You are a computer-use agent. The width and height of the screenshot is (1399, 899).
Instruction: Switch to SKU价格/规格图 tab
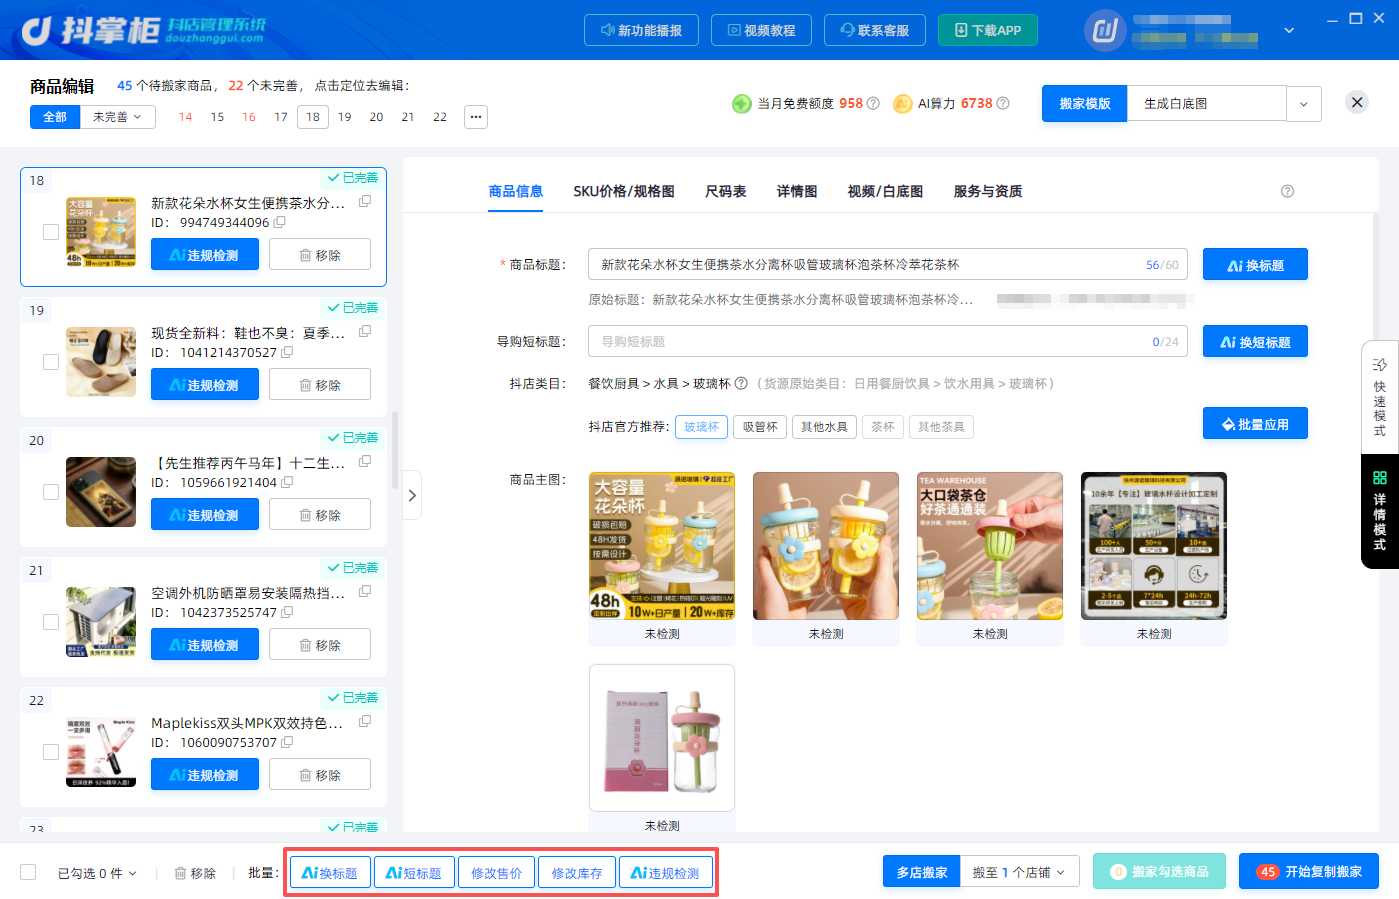pos(624,191)
